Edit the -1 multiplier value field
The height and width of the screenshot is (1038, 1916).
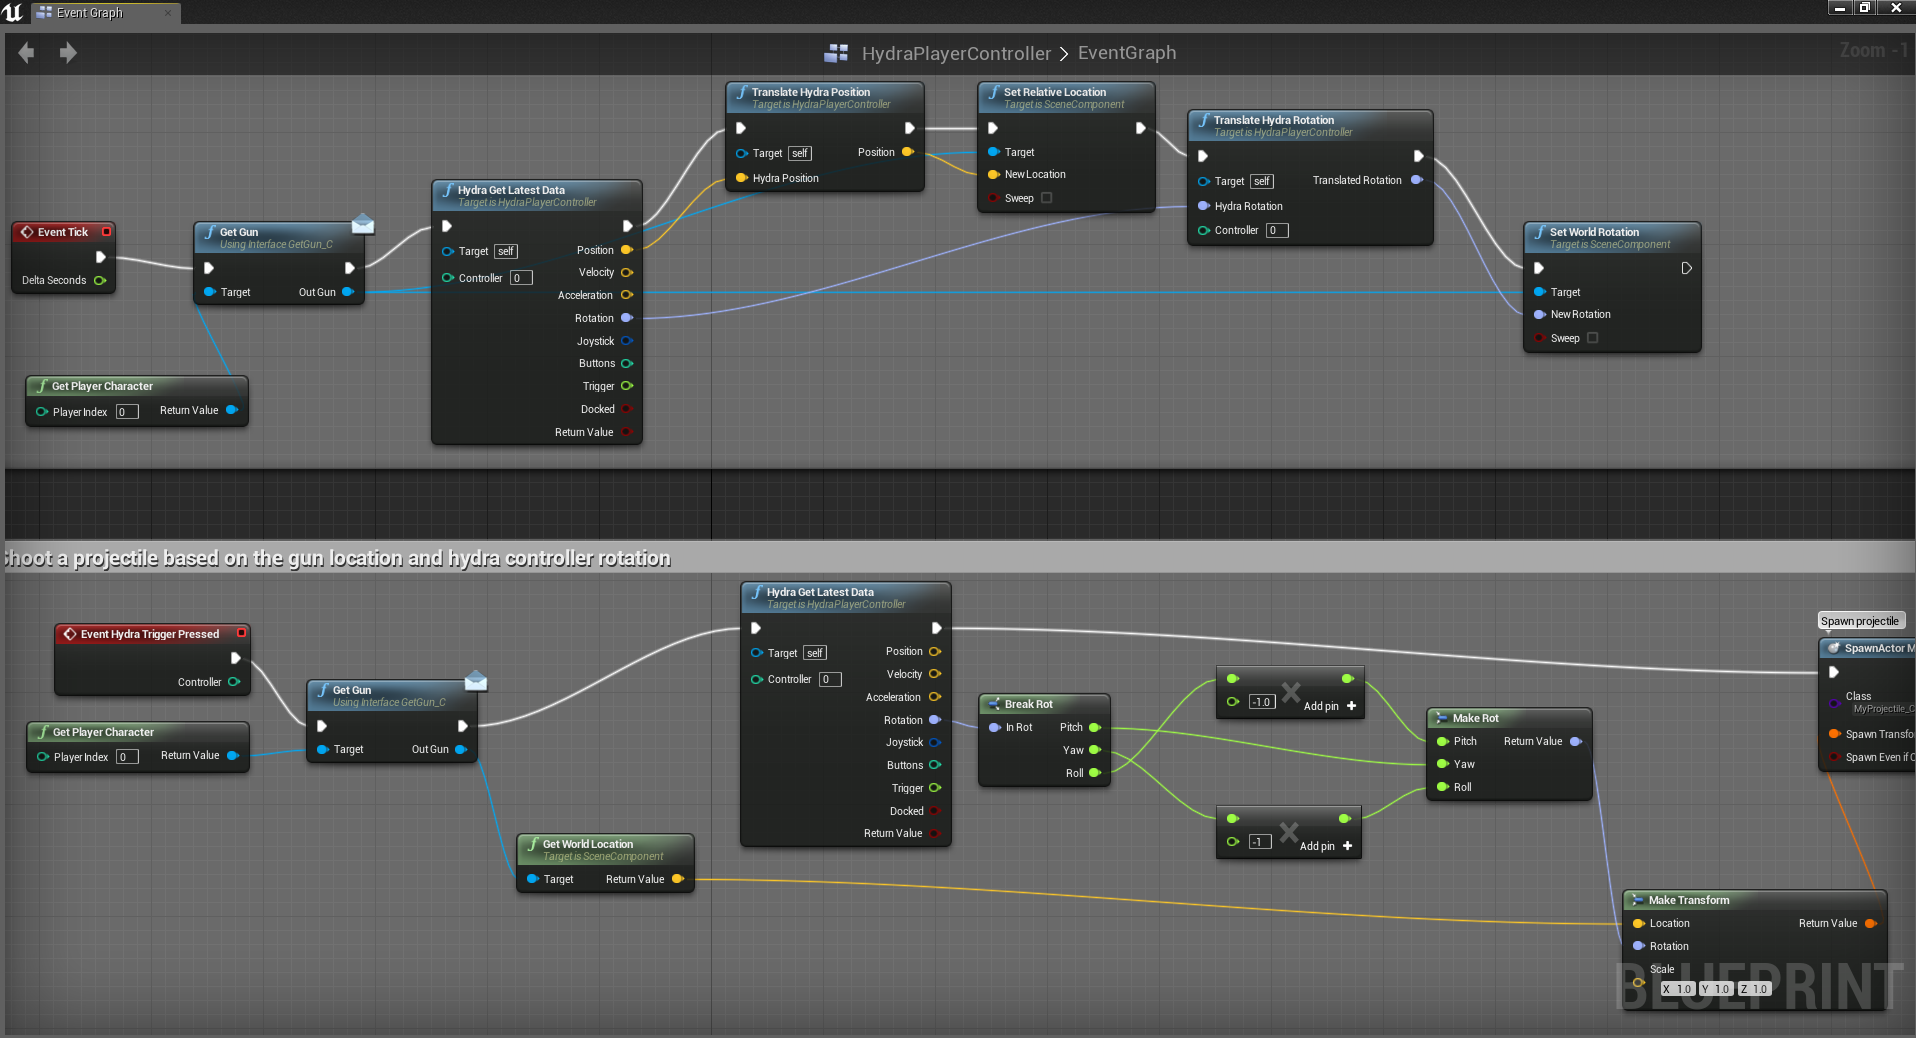(x=1259, y=842)
